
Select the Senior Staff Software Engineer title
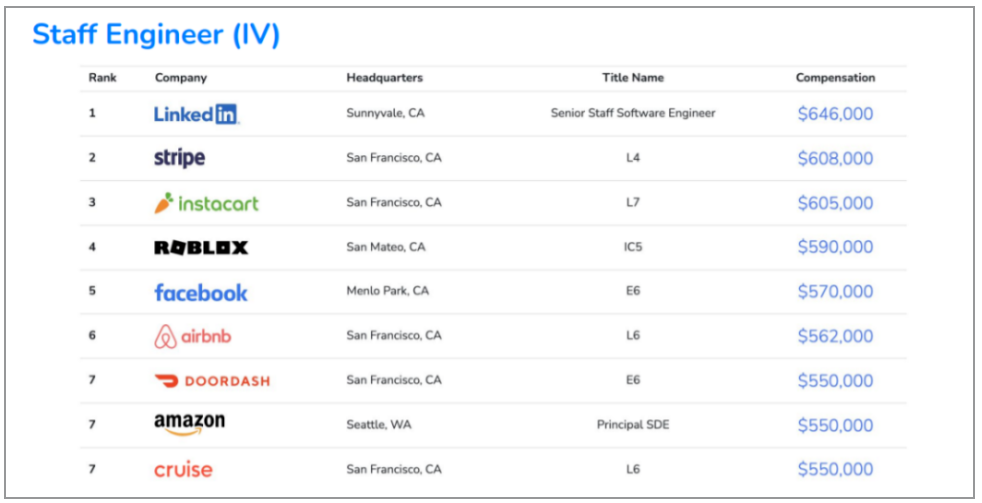point(633,113)
